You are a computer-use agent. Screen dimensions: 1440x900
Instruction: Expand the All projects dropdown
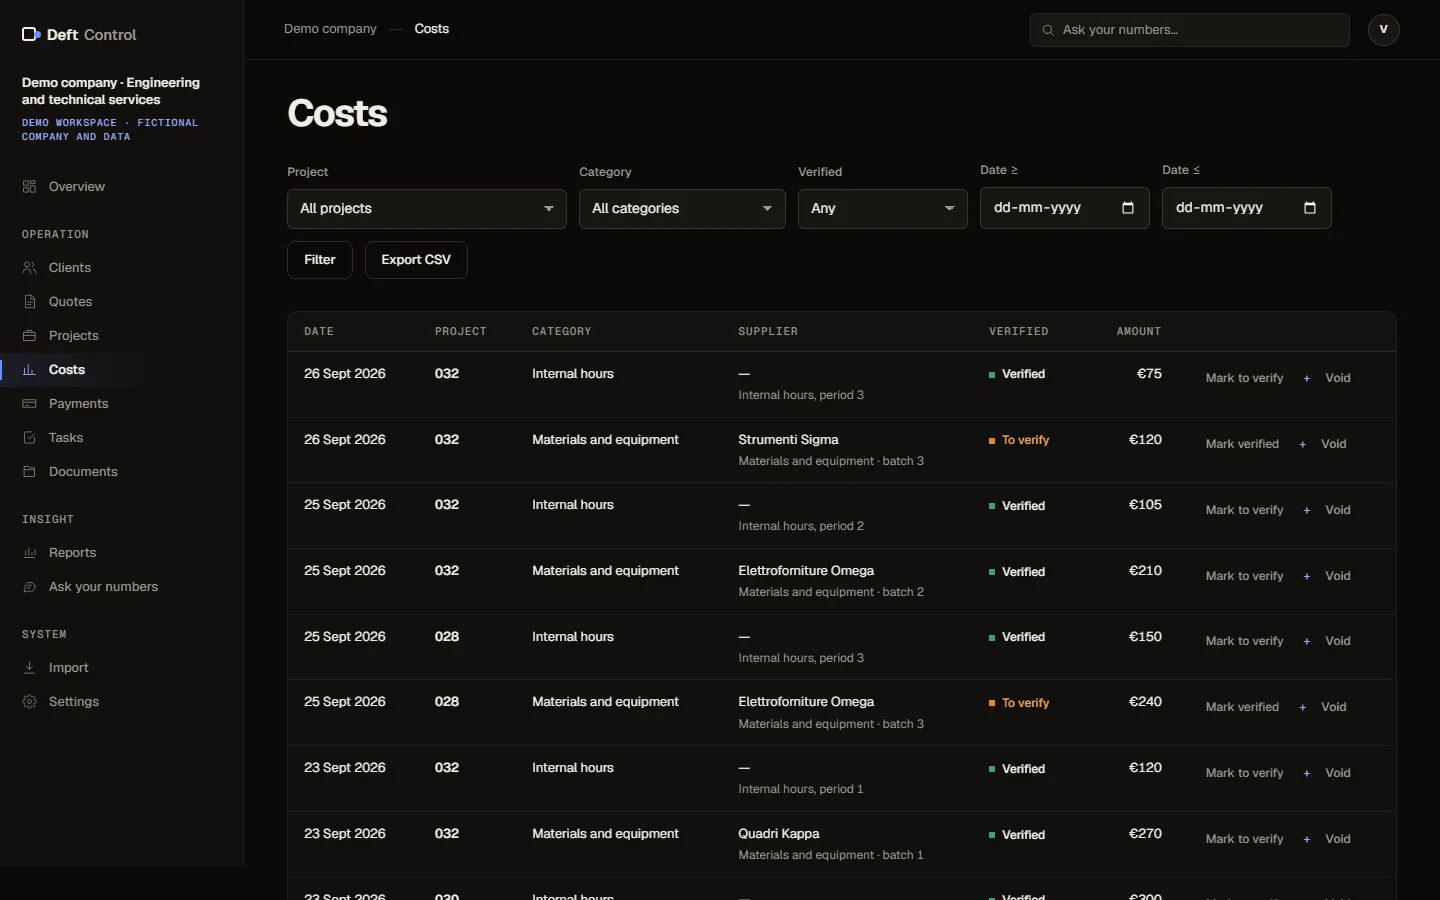click(x=427, y=209)
